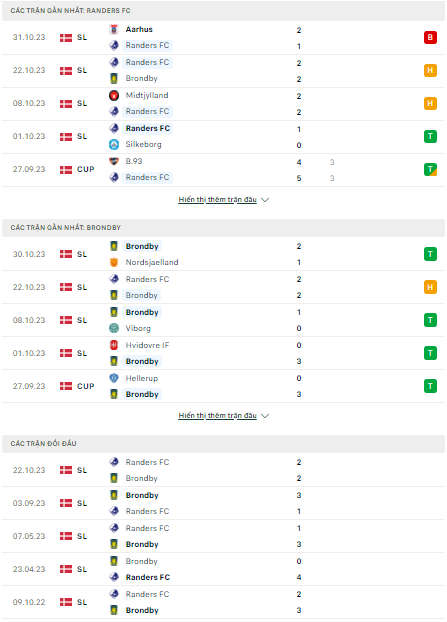Expand more Randers FC matches link
The width and height of the screenshot is (447, 622).
[217, 199]
